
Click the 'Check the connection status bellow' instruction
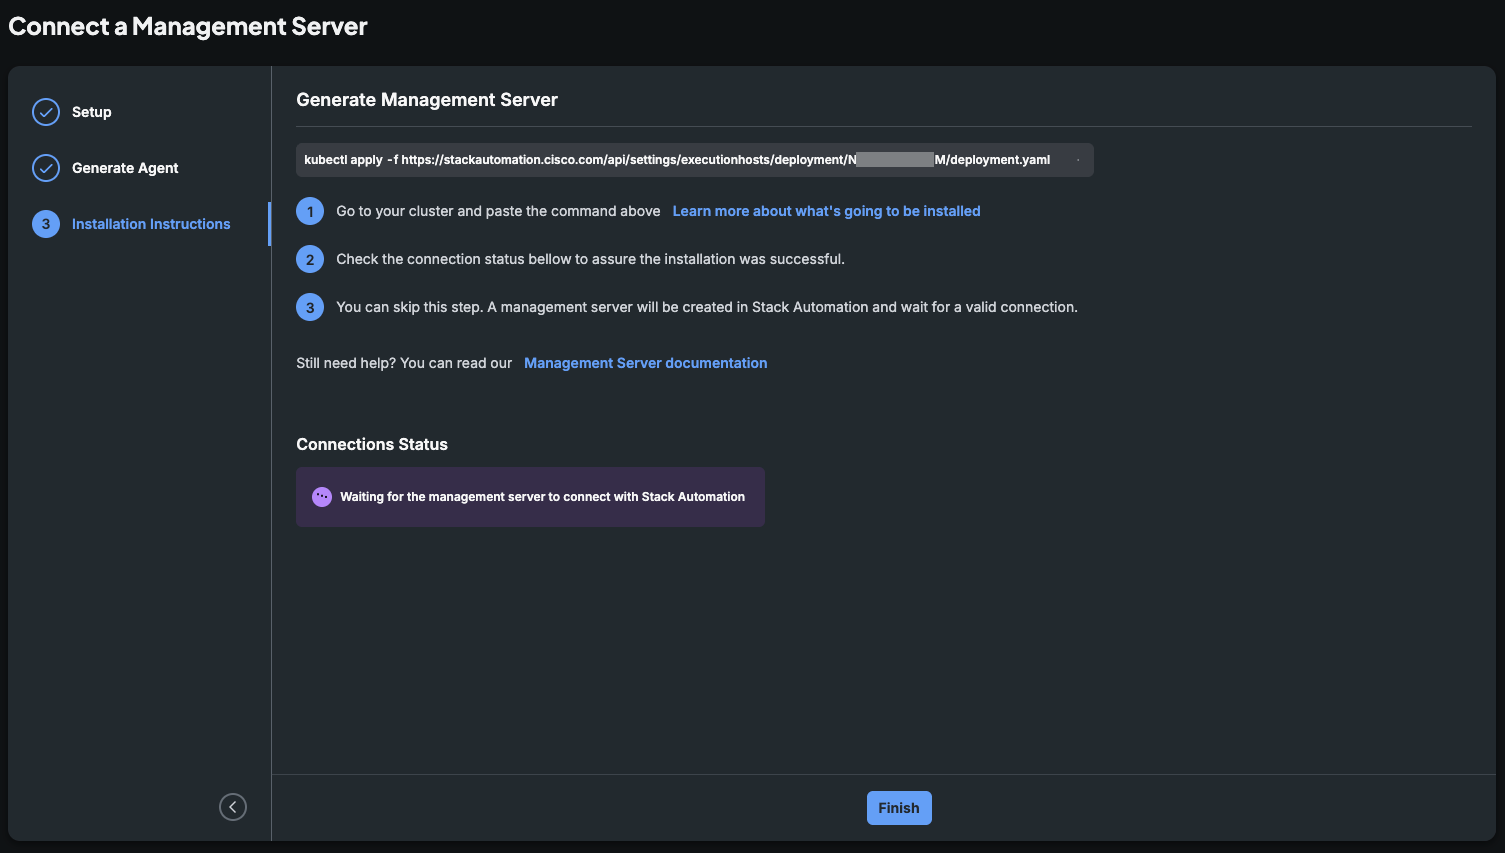tap(590, 259)
